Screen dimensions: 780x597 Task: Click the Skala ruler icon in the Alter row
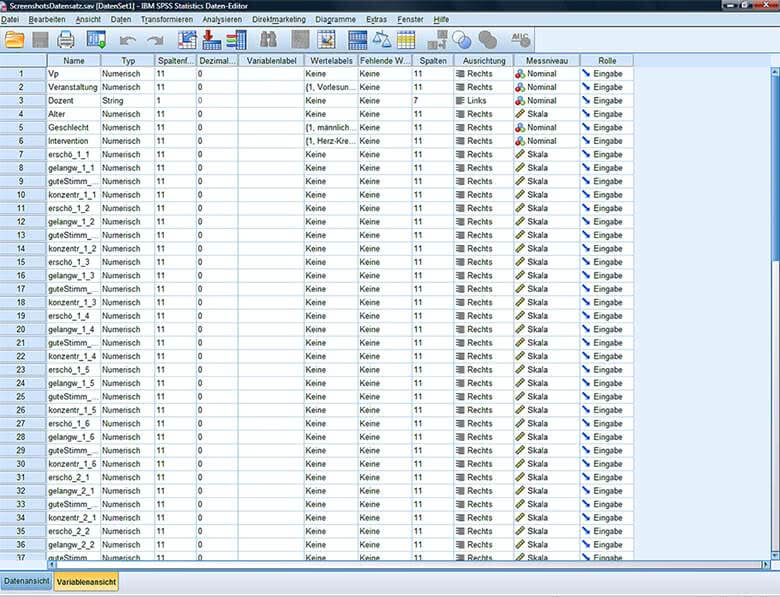(x=520, y=114)
